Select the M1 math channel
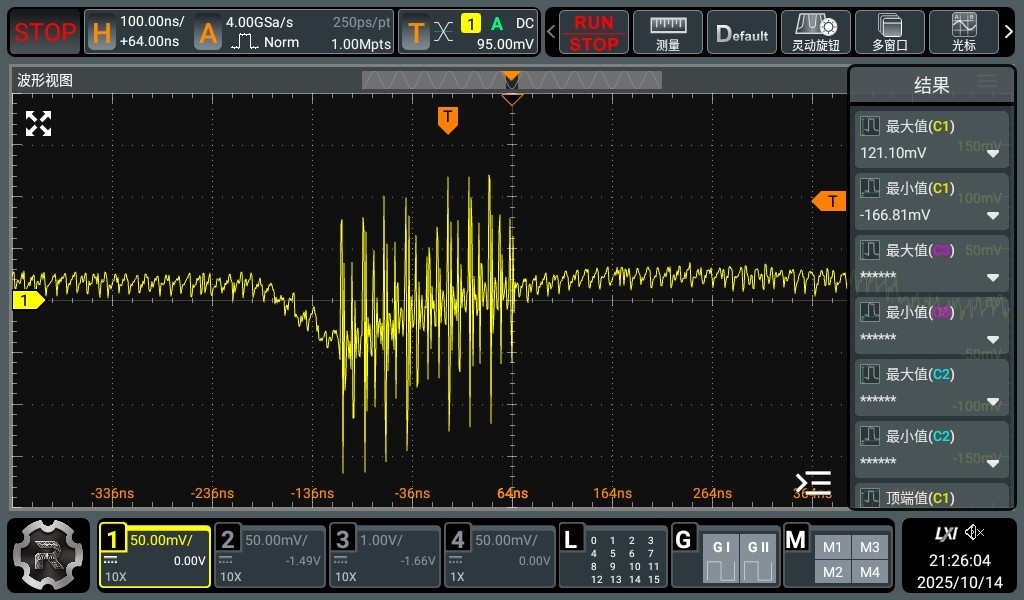 point(832,547)
